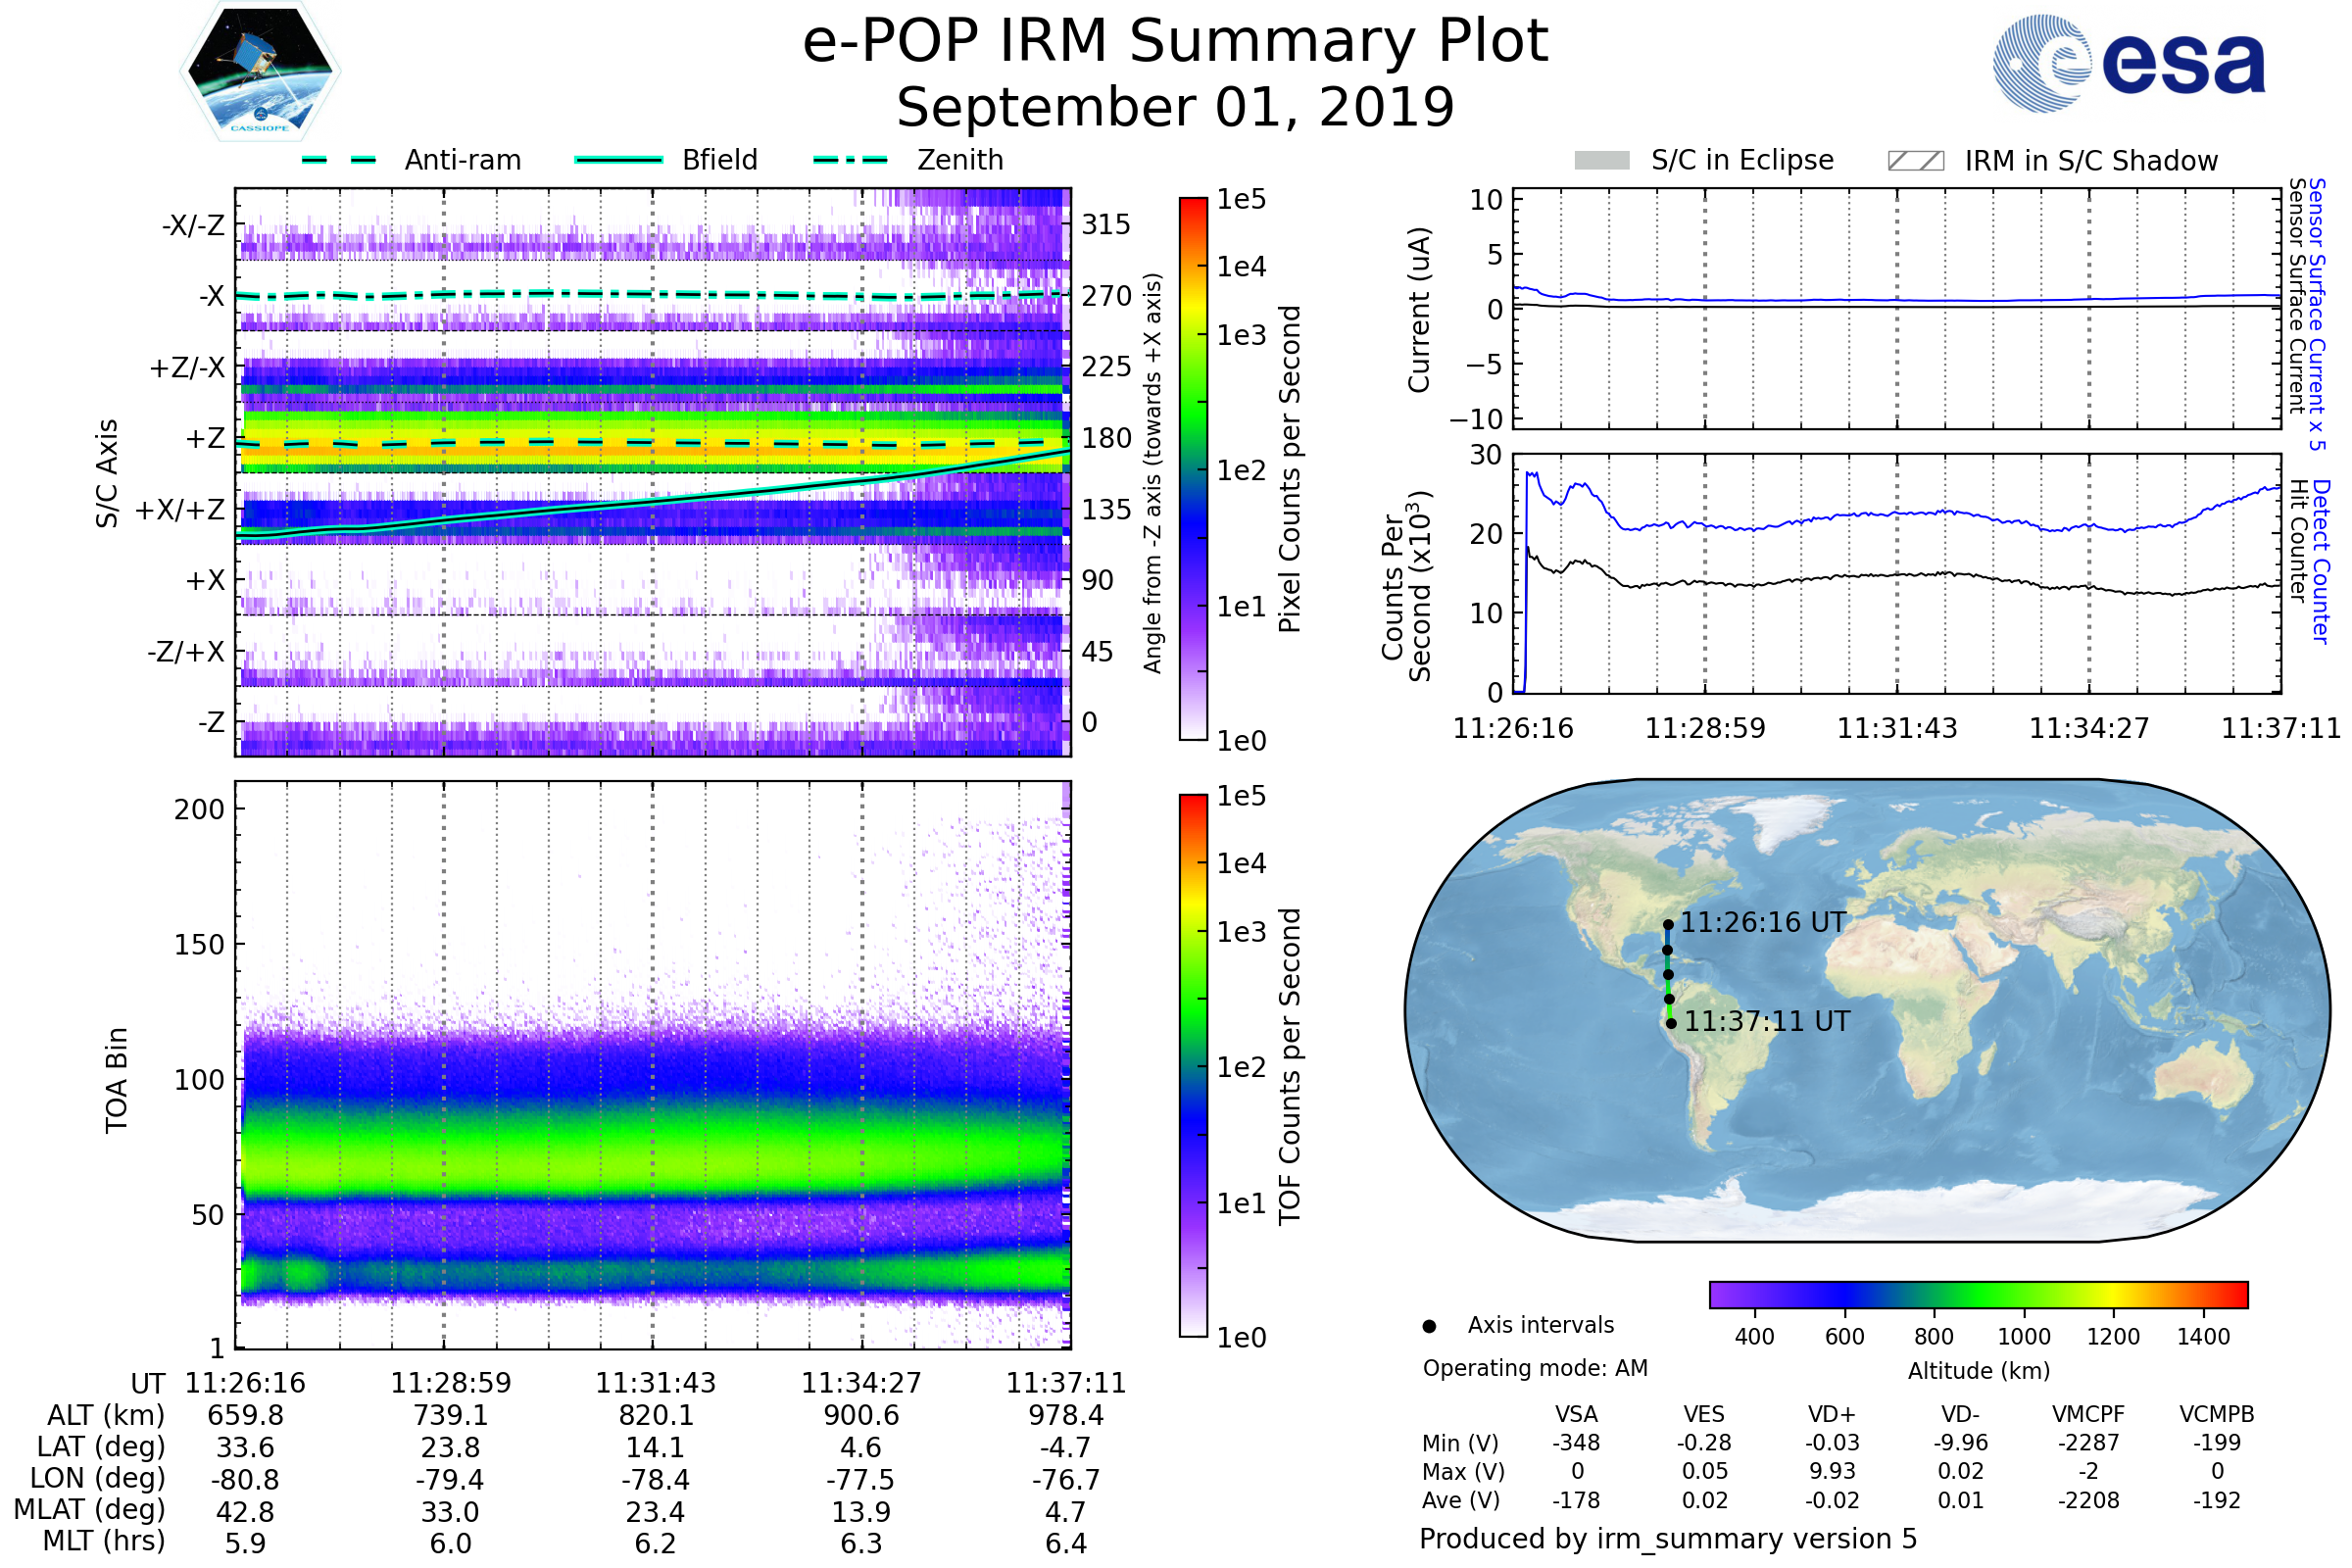This screenshot has height=1568, width=2352.
Task: Click the Bfield solid line legend marker
Action: tap(618, 160)
